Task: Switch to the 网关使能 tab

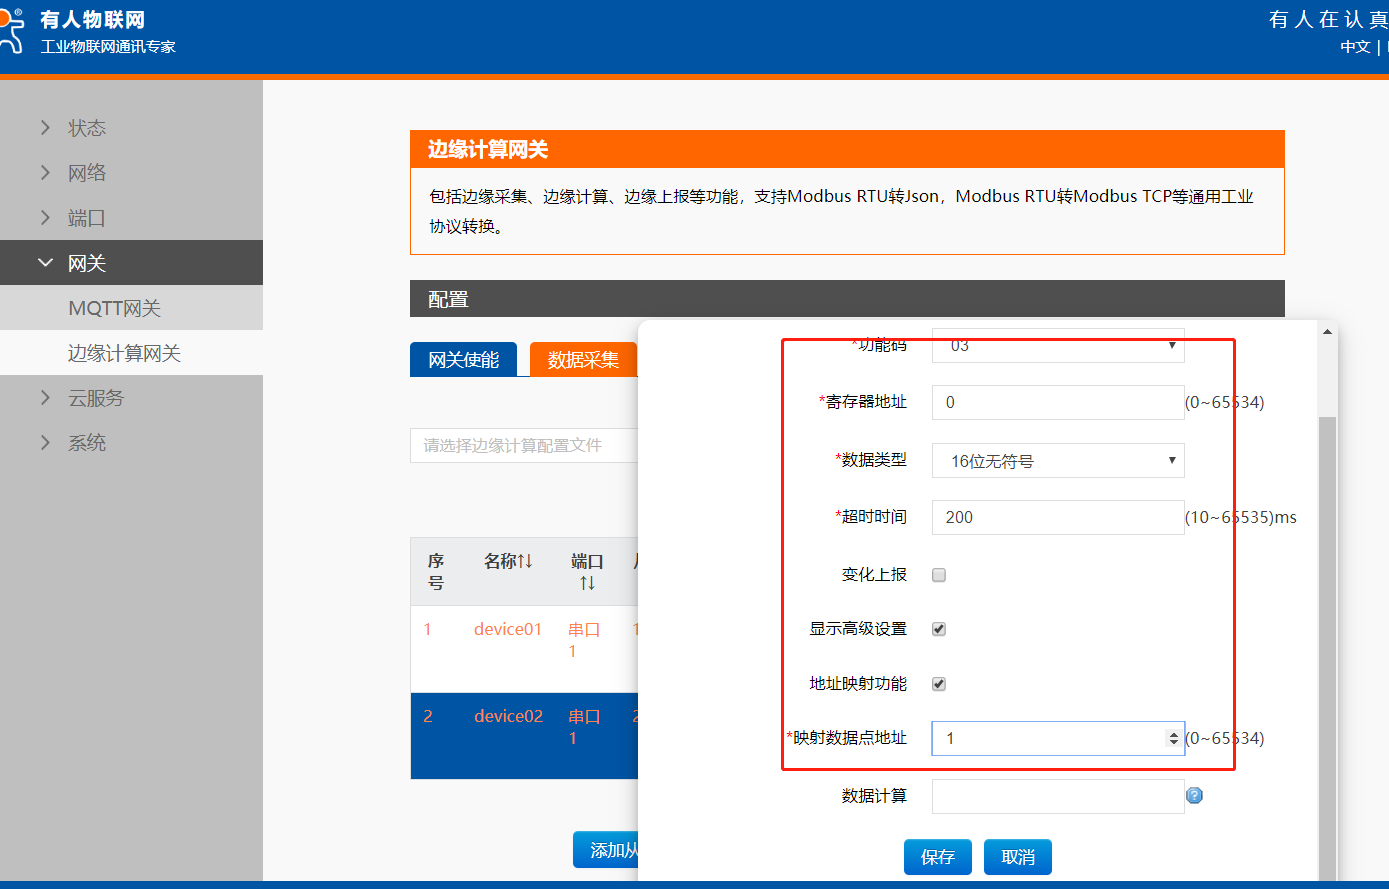Action: 463,360
